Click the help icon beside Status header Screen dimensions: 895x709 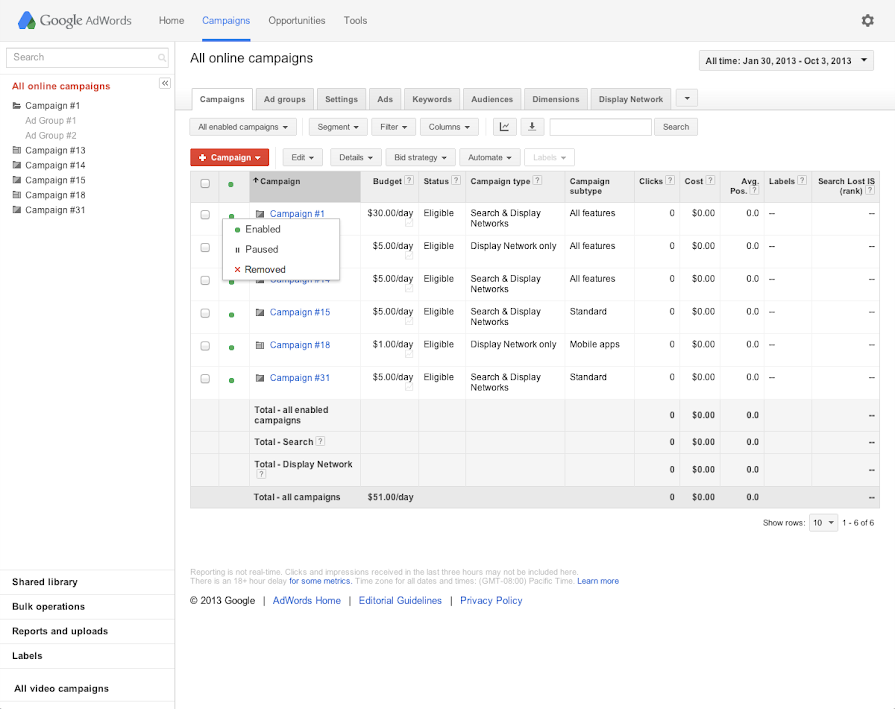455,180
